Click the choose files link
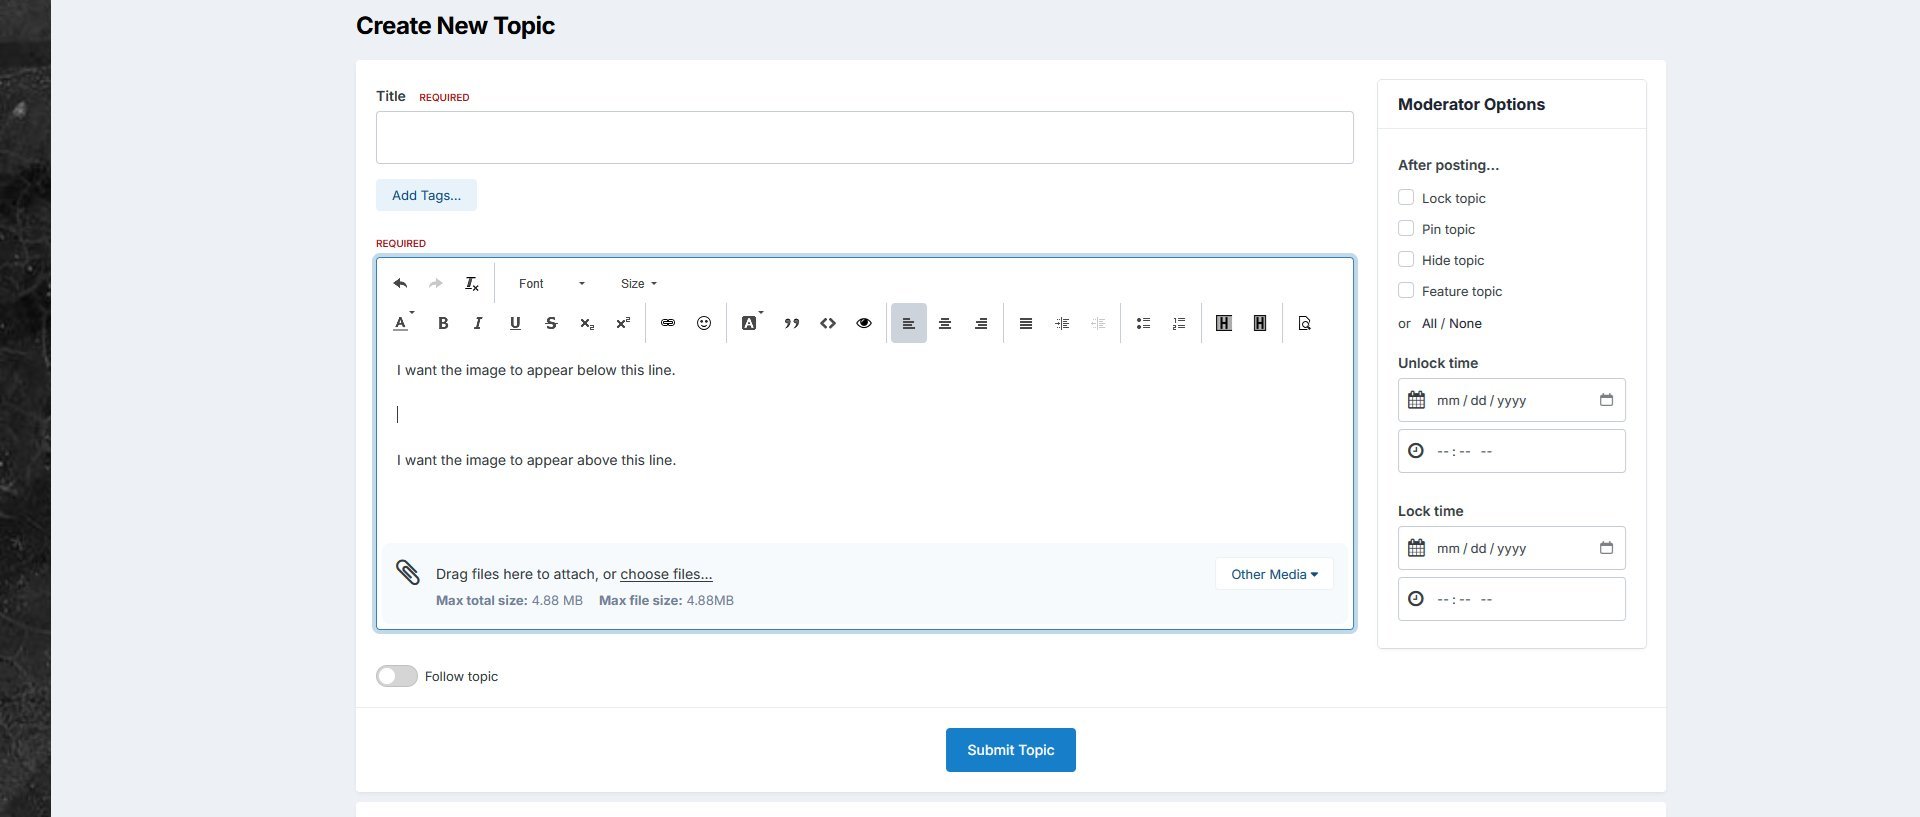 pos(666,574)
